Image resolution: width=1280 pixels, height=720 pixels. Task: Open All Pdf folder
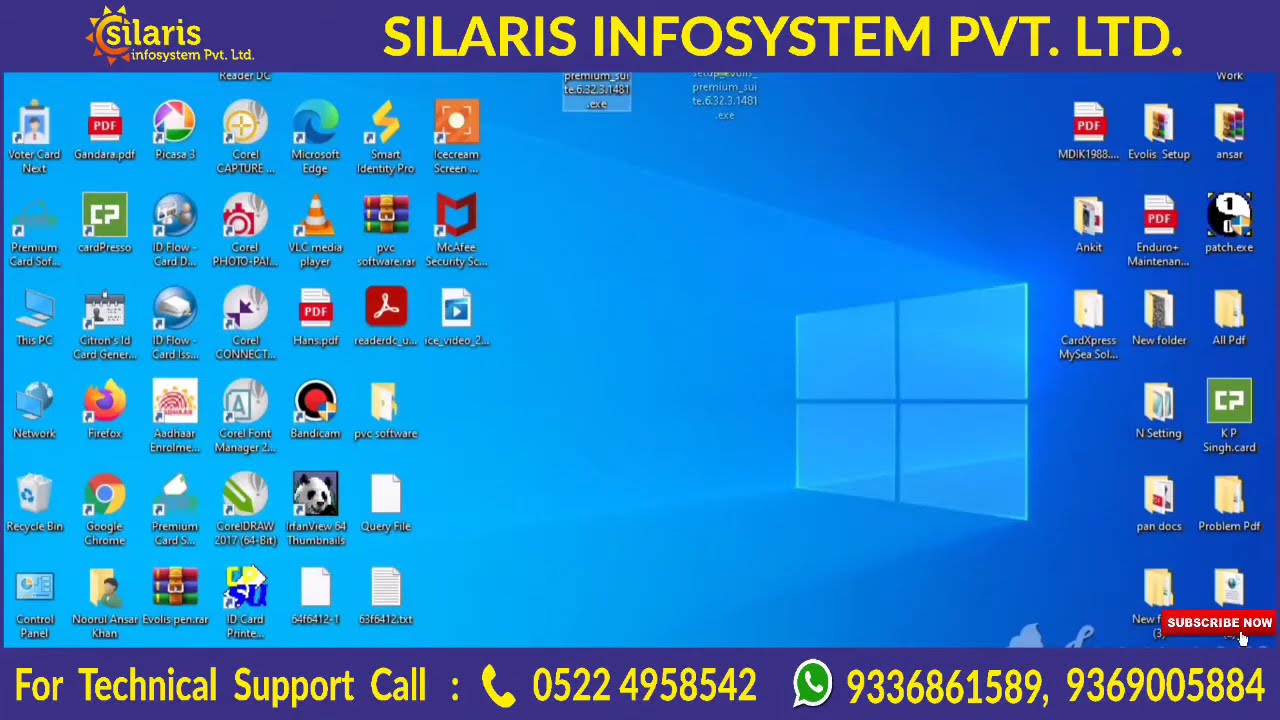pos(1229,316)
